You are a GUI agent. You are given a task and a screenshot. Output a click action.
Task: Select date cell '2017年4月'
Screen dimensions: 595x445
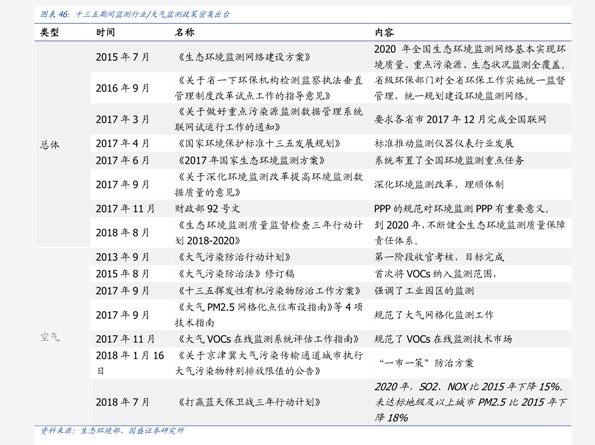[122, 143]
